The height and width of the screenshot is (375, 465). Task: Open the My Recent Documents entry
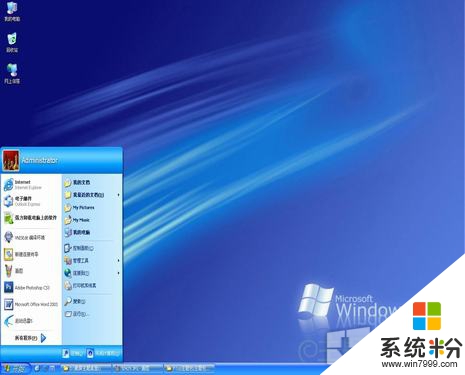click(92, 195)
